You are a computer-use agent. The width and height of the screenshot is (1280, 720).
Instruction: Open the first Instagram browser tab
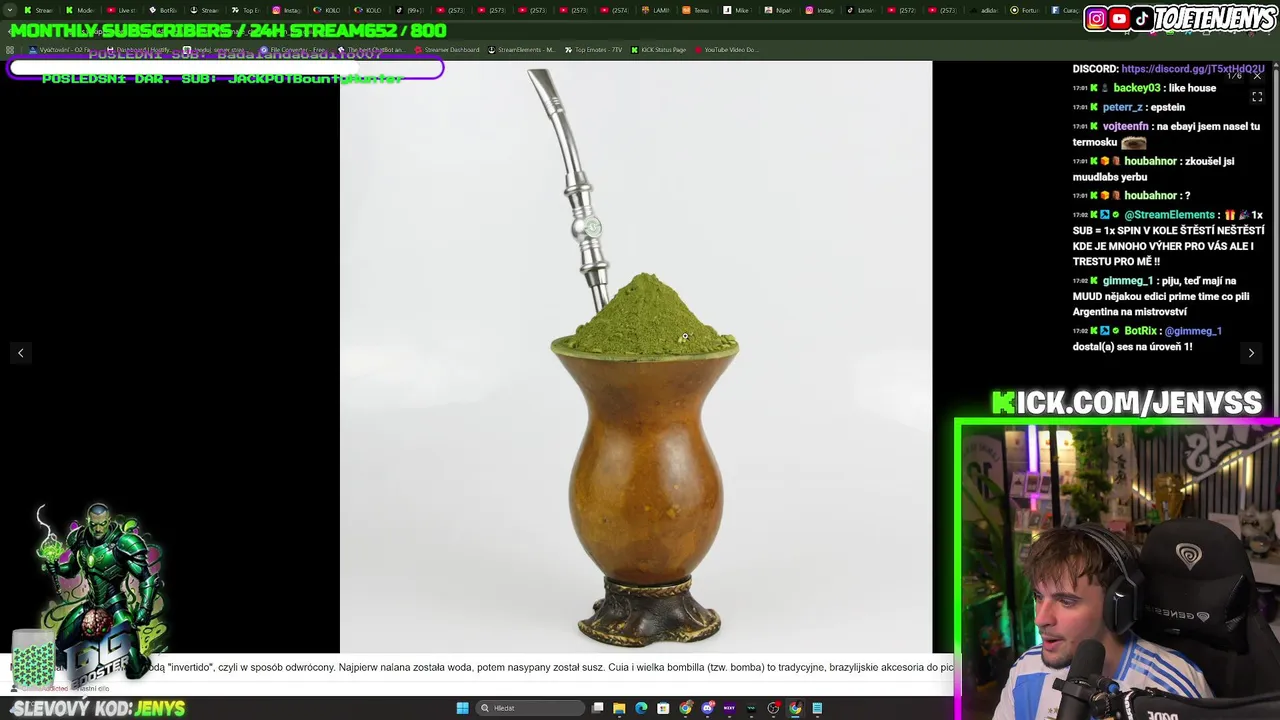tap(286, 10)
